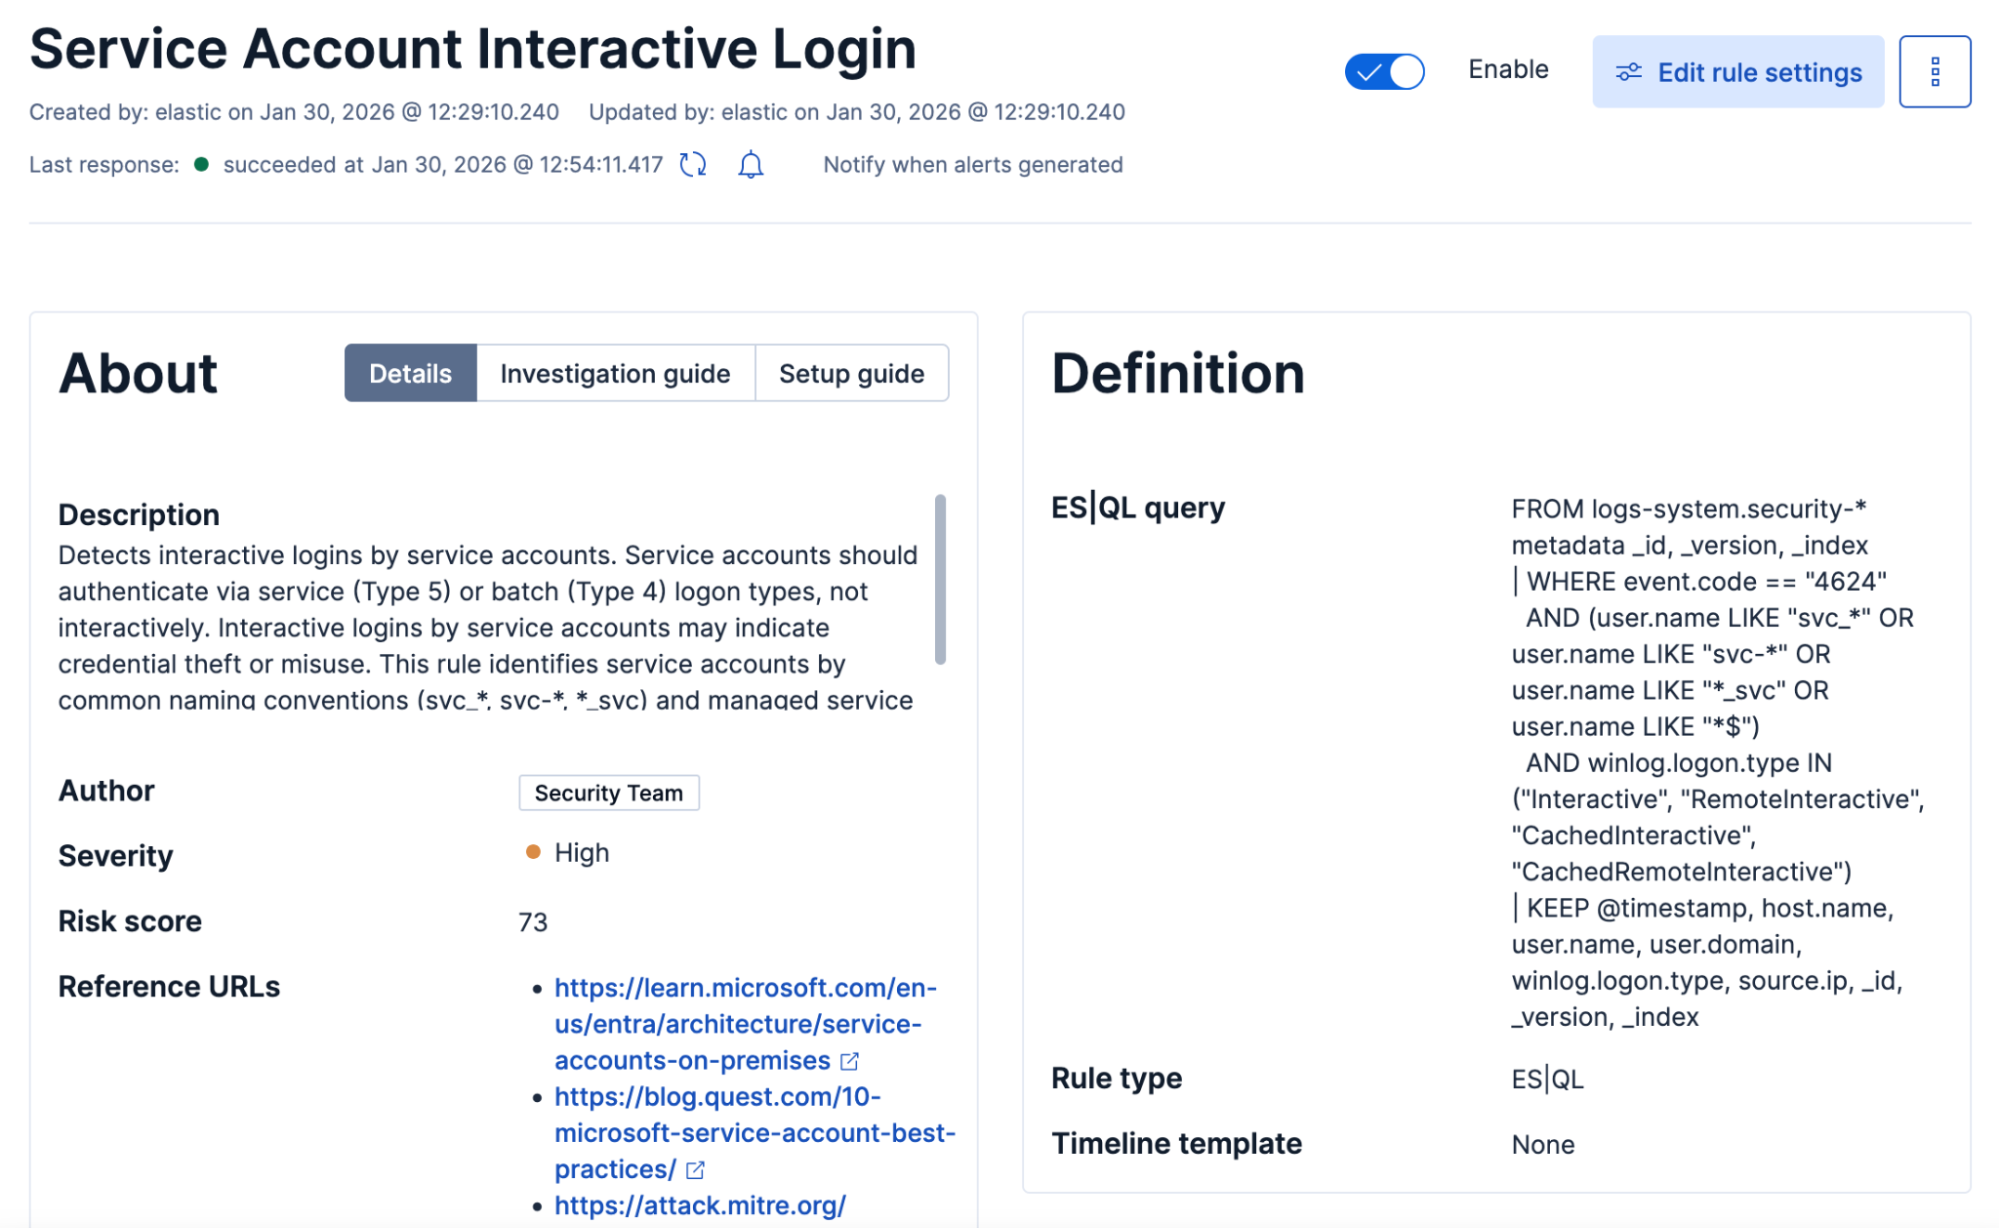Click the succeeded at timestamp text
This screenshot has height=1228, width=1999.
pos(442,164)
